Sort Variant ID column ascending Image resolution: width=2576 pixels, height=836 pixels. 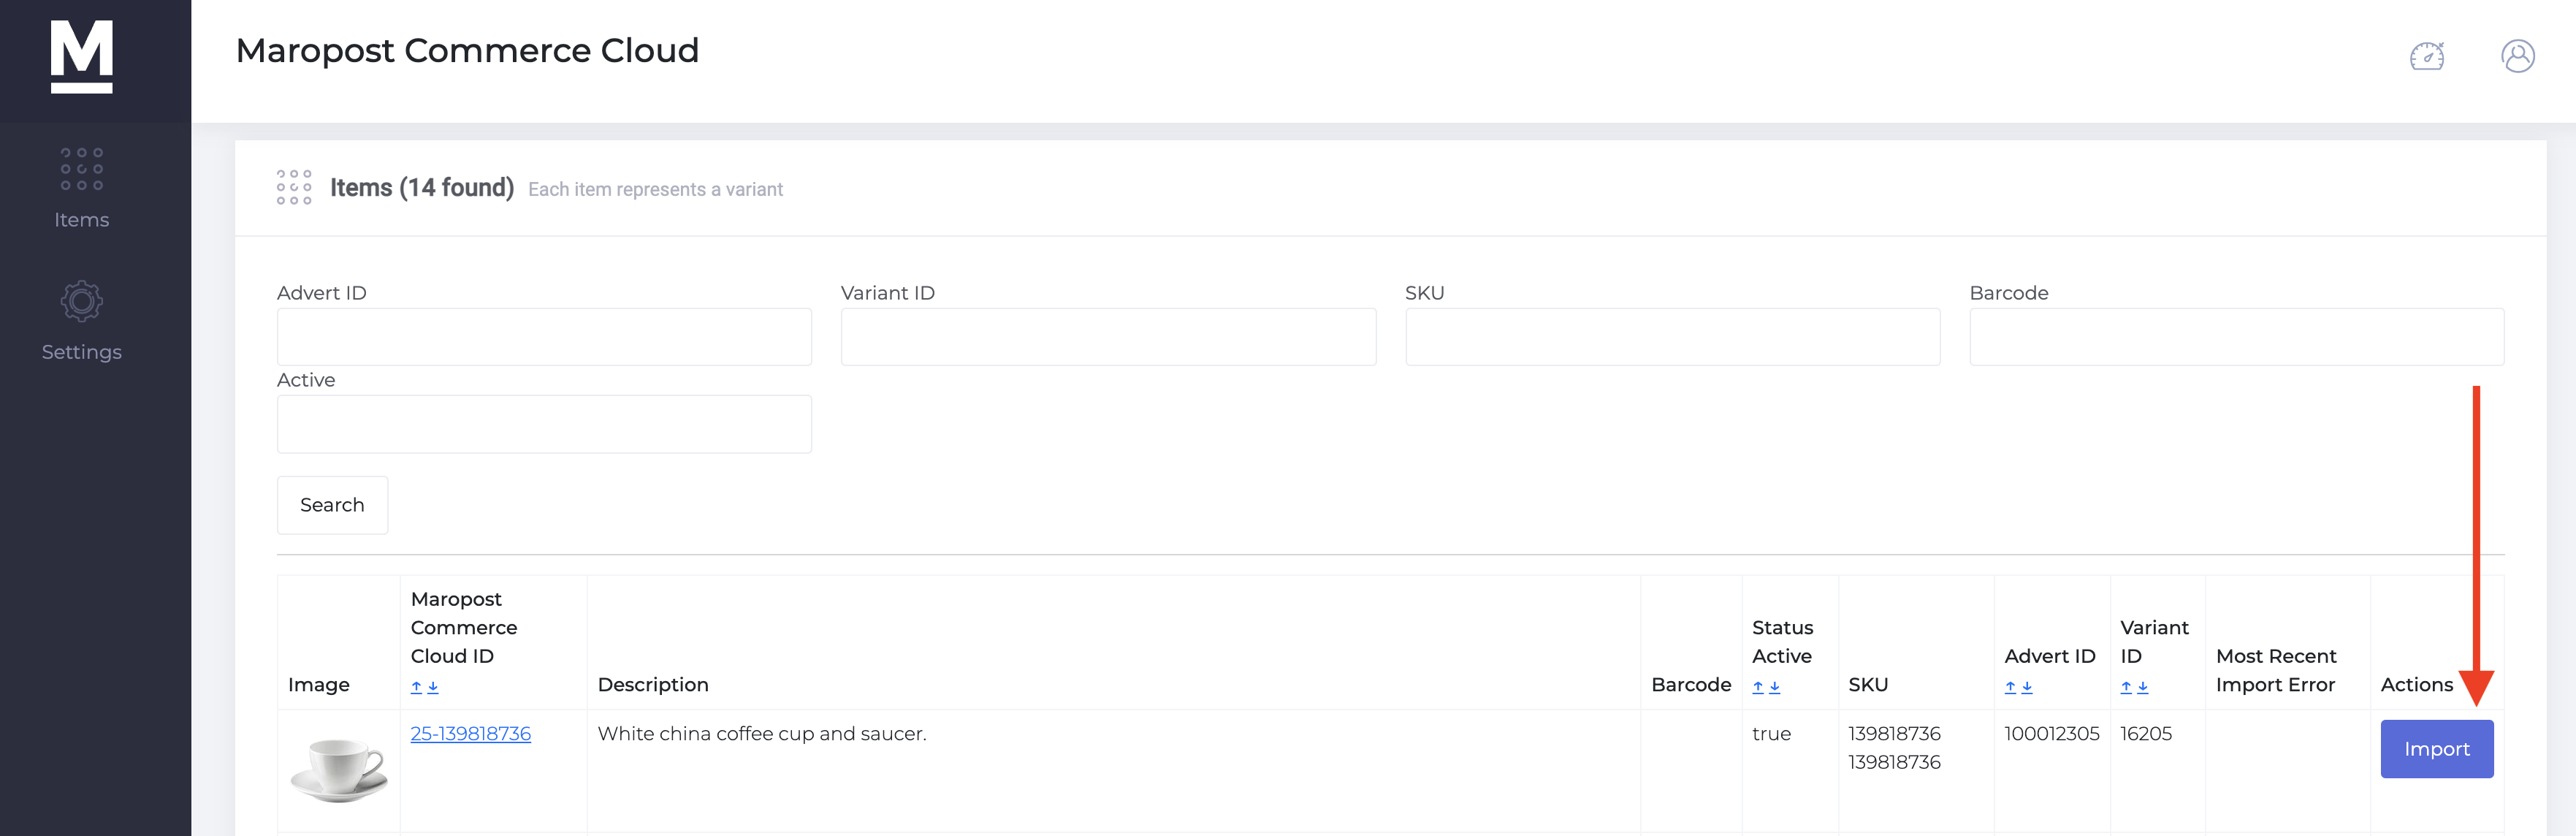2126,687
